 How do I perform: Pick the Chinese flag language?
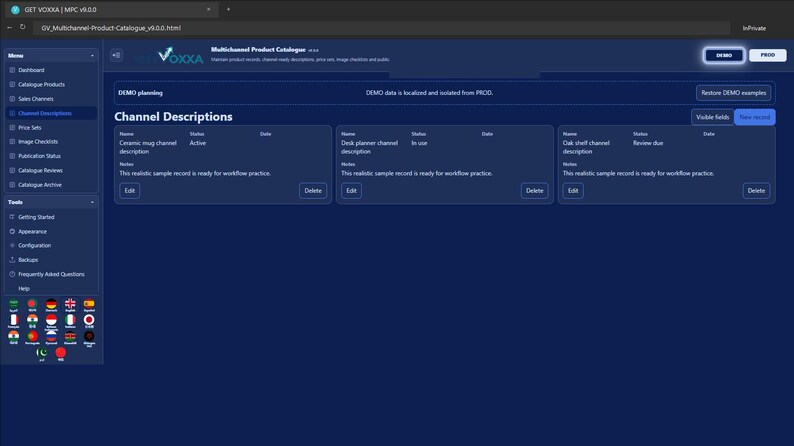click(x=61, y=354)
